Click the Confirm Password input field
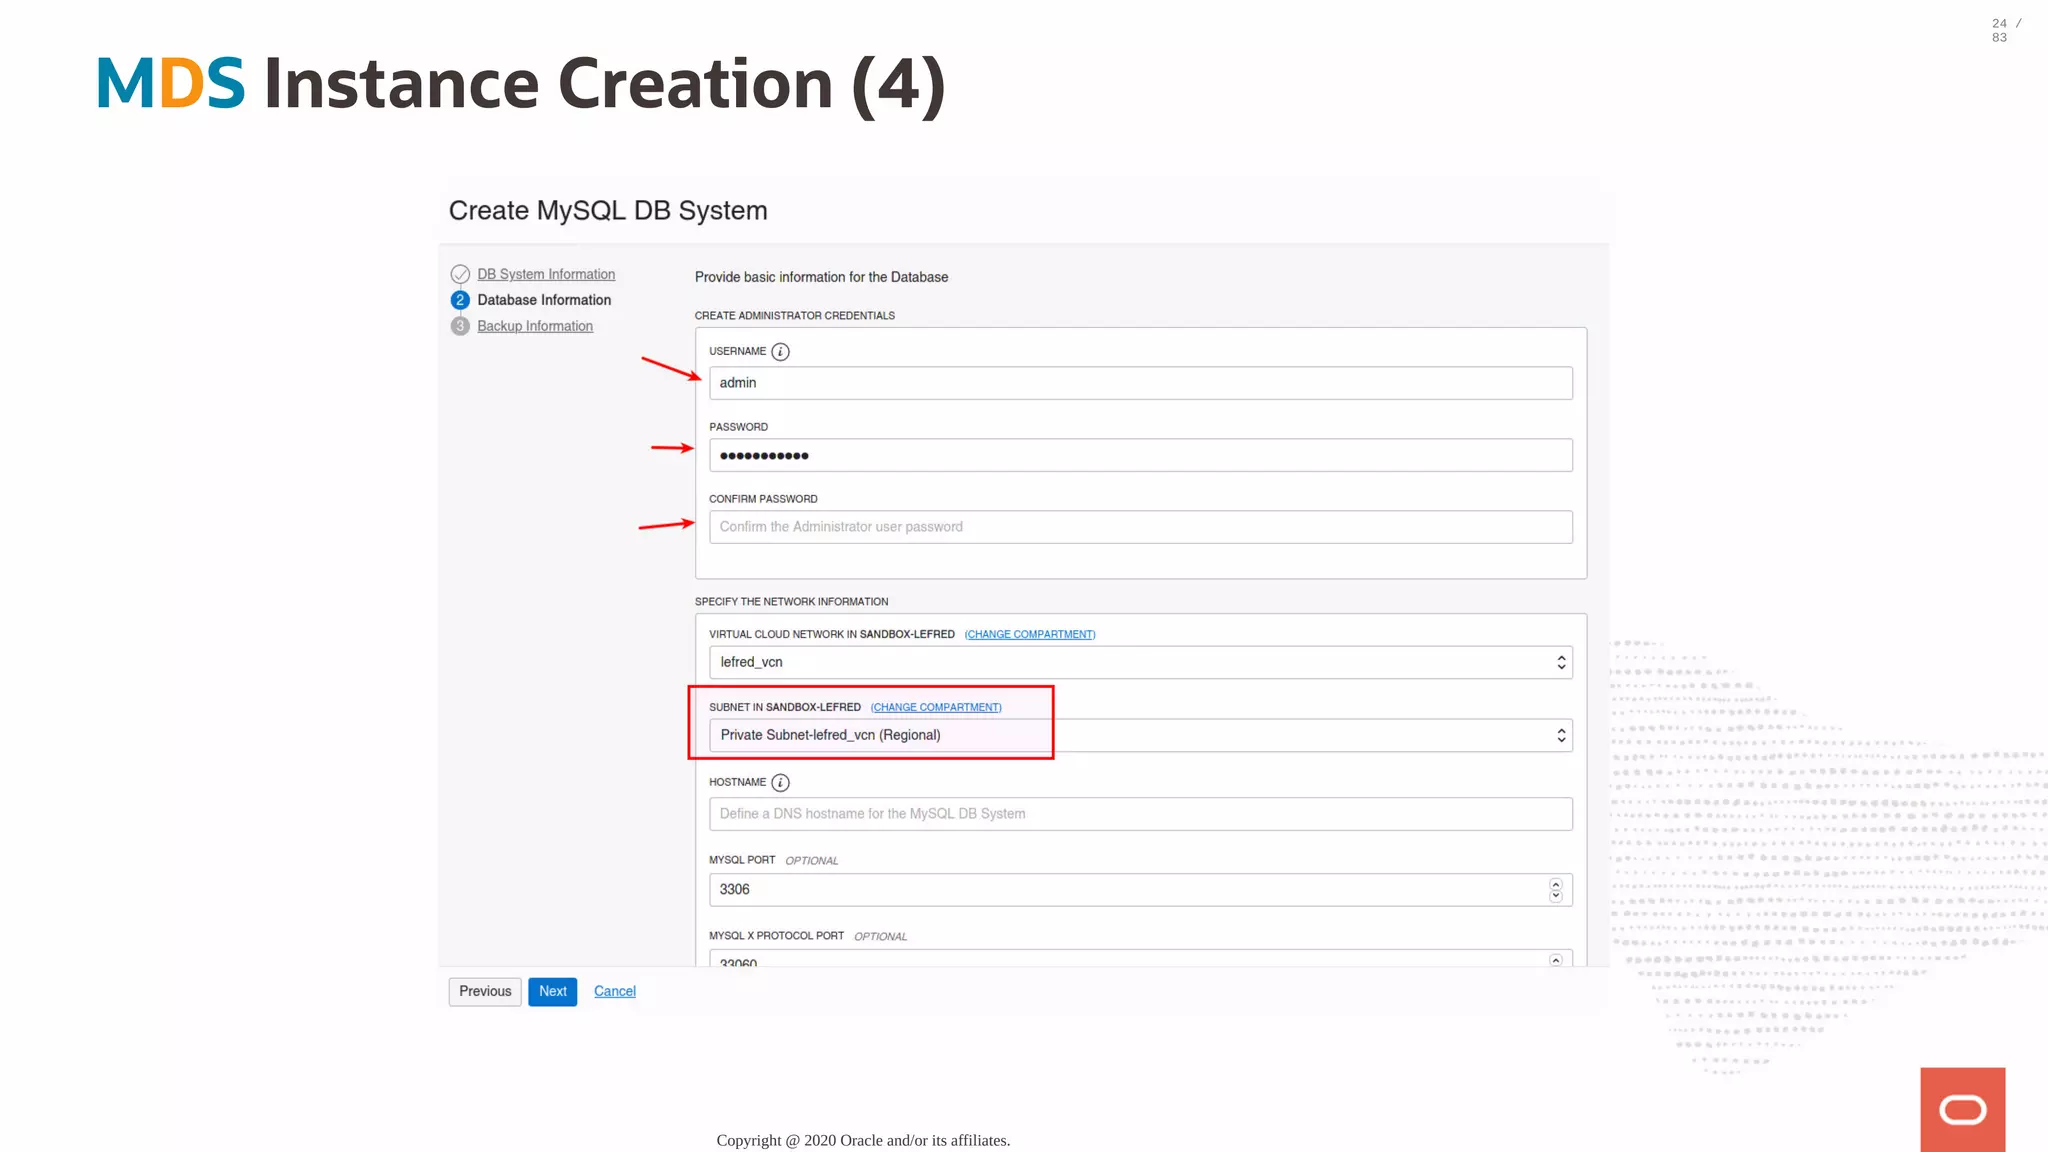The height and width of the screenshot is (1152, 2048). [x=1140, y=527]
